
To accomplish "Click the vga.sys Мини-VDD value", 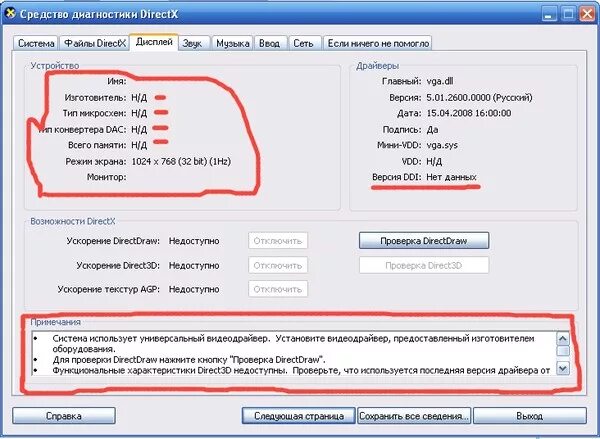I will tap(442, 145).
